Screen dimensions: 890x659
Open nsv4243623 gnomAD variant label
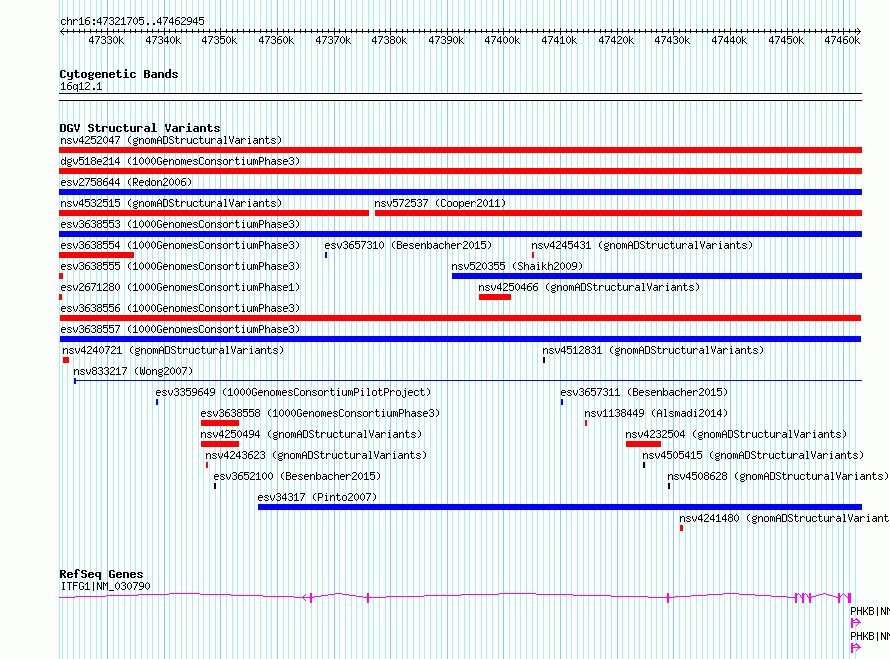point(316,455)
